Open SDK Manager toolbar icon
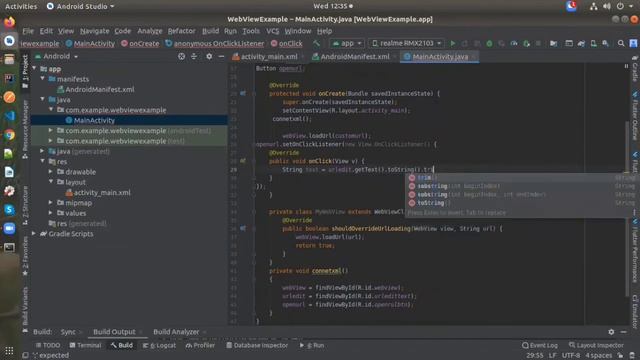This screenshot has height=360, width=640. [605, 43]
